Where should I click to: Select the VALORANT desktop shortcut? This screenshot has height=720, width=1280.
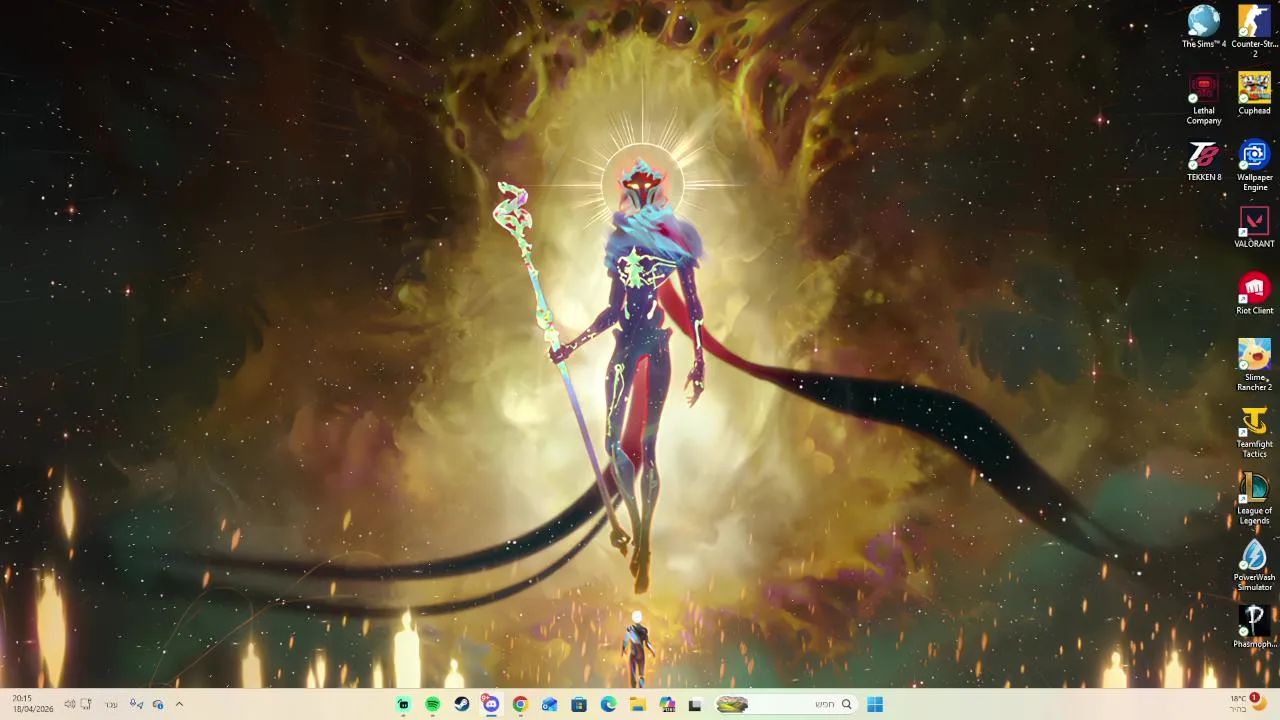[1254, 228]
